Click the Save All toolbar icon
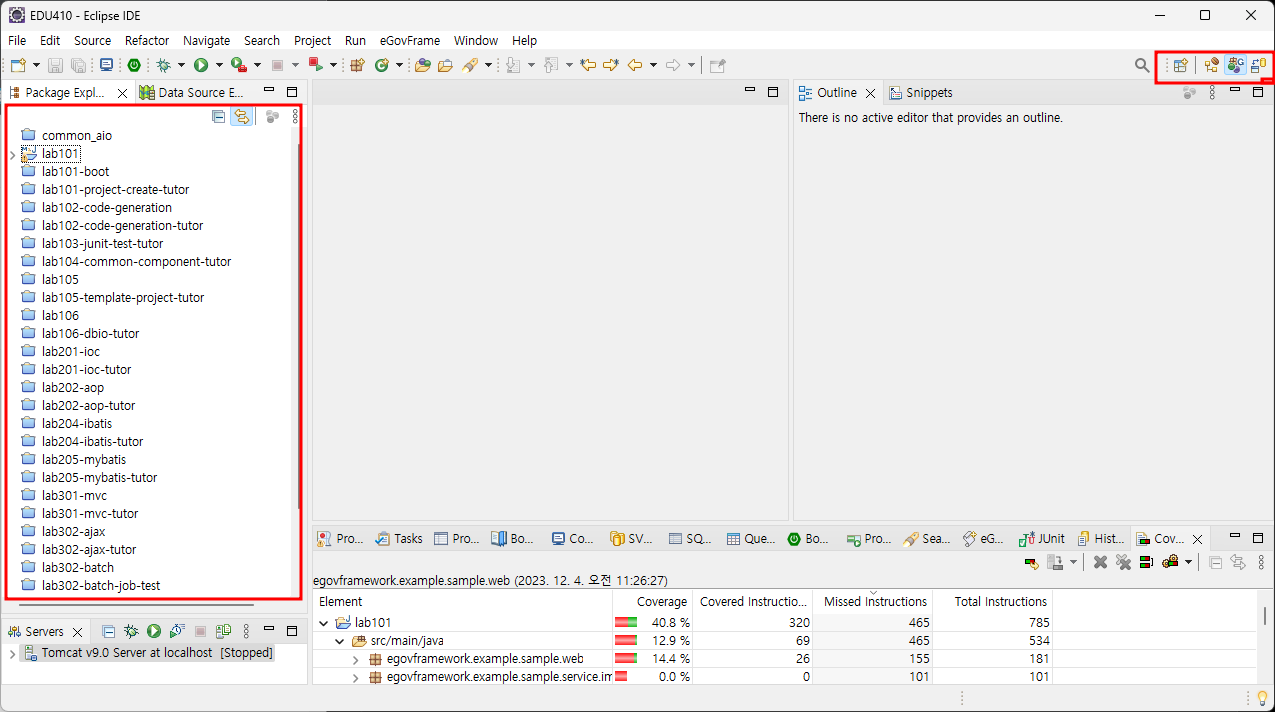This screenshot has height=712, width=1275. pyautogui.click(x=76, y=65)
